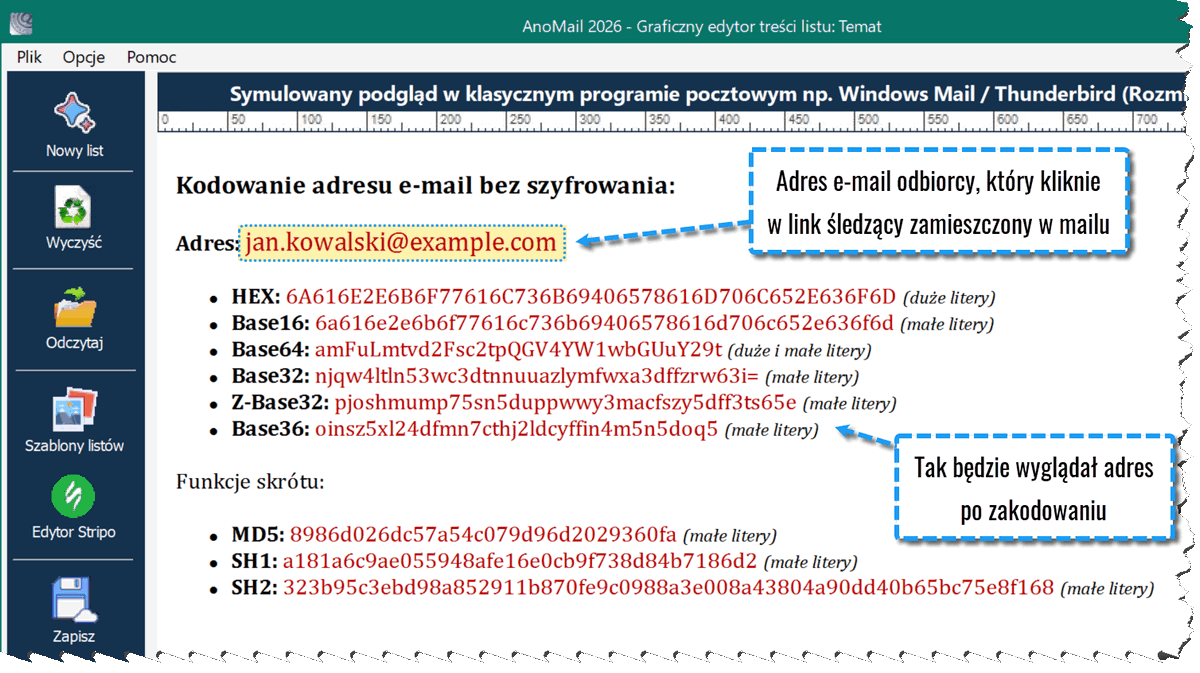
Task: Launch the Edytor Stripo icon
Action: coord(74,497)
